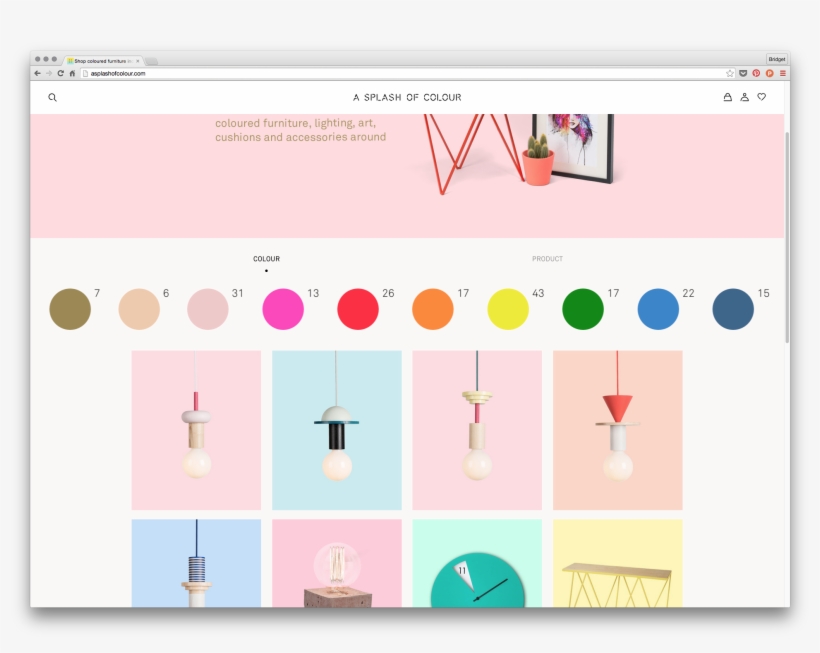Select the peach swatch with 6 items

139,309
